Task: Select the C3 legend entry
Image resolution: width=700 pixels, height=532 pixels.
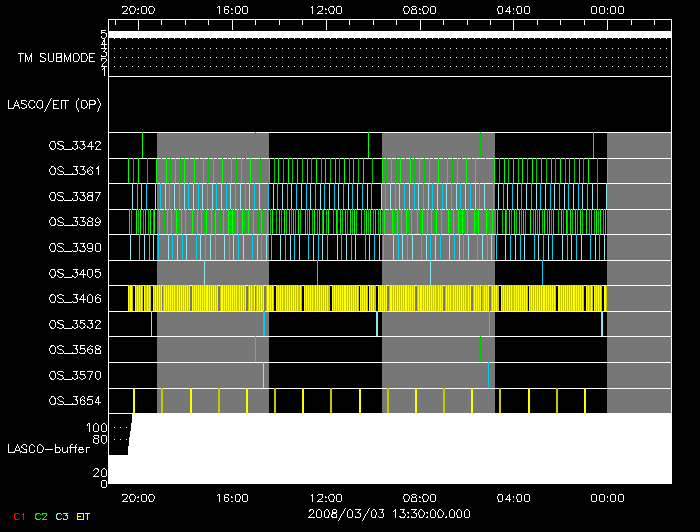Action: 63,517
